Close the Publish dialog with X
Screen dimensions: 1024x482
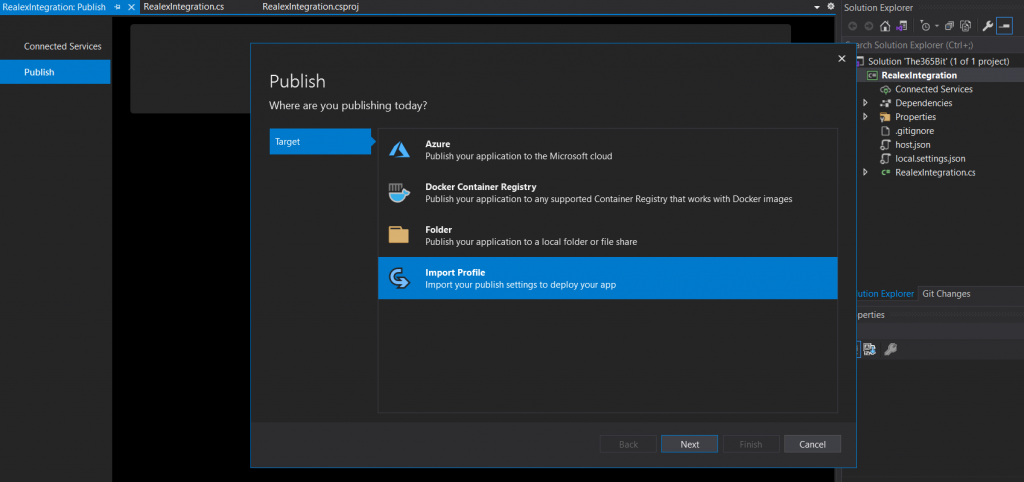point(842,58)
